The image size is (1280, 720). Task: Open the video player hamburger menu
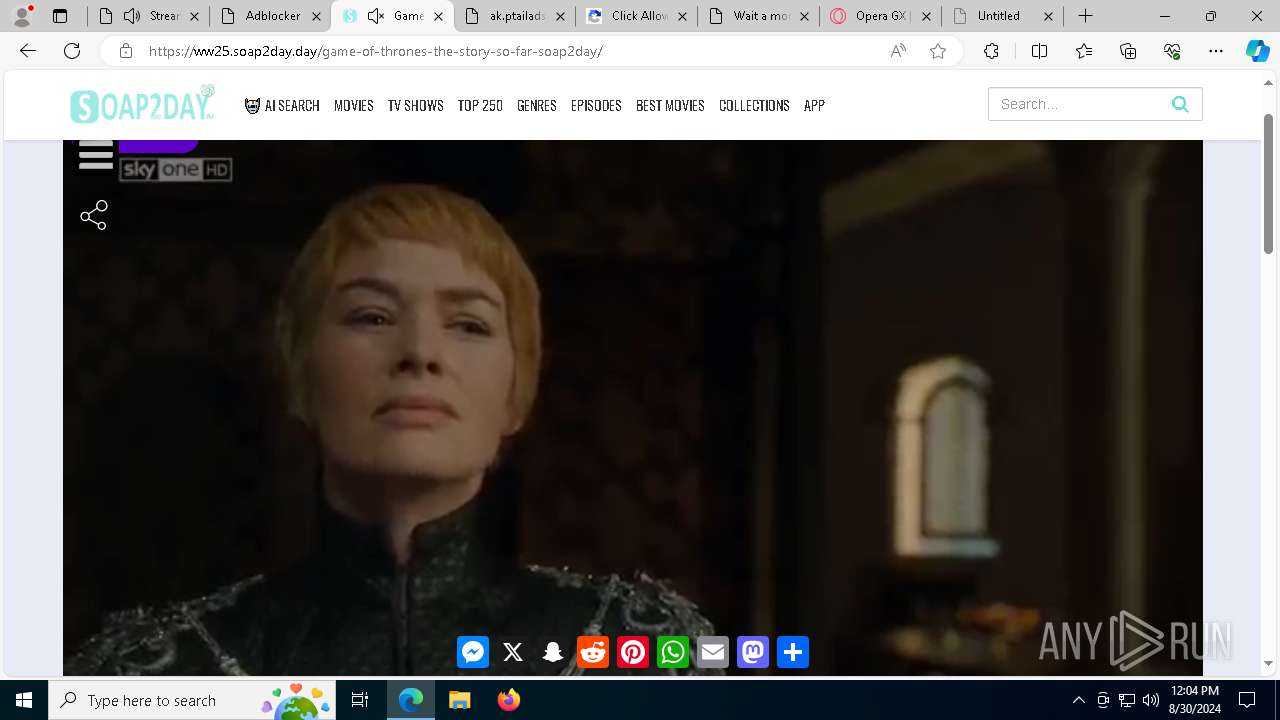[96, 155]
